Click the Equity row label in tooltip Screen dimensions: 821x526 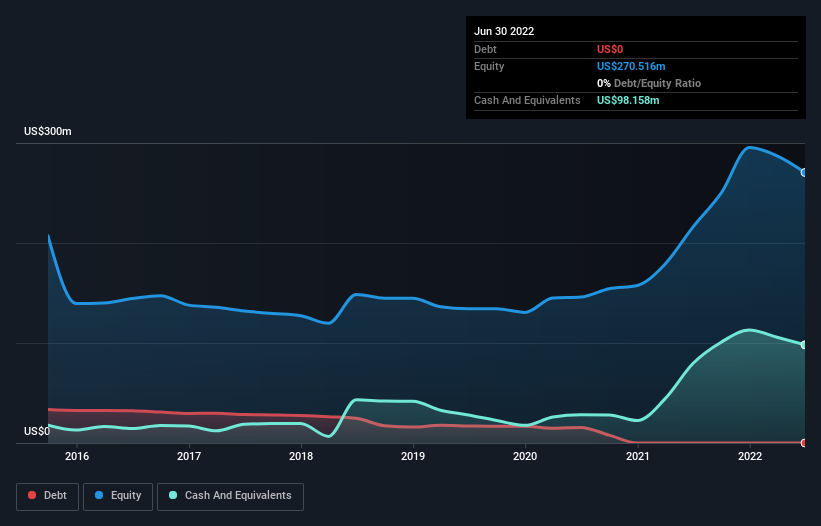(x=489, y=66)
